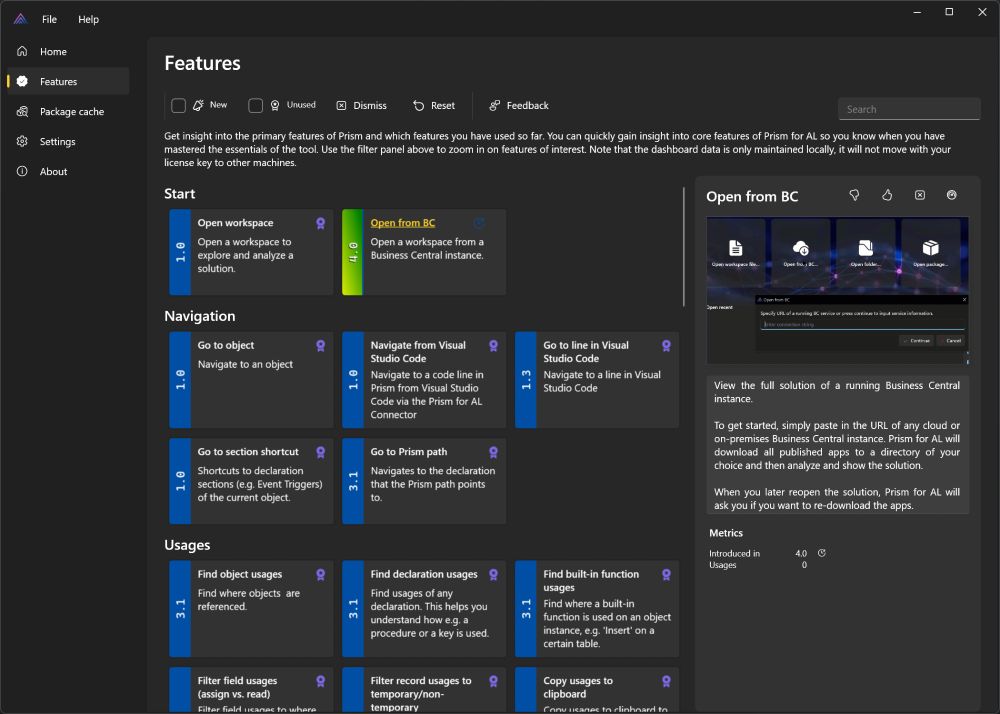Click the Feedback toolbar button
The height and width of the screenshot is (714, 1000).
pyautogui.click(x=518, y=105)
